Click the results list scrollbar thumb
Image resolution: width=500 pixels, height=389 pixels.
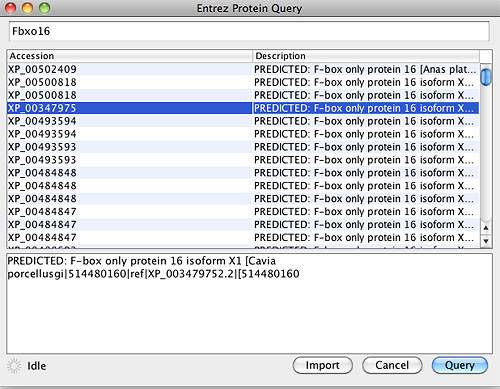tap(486, 77)
